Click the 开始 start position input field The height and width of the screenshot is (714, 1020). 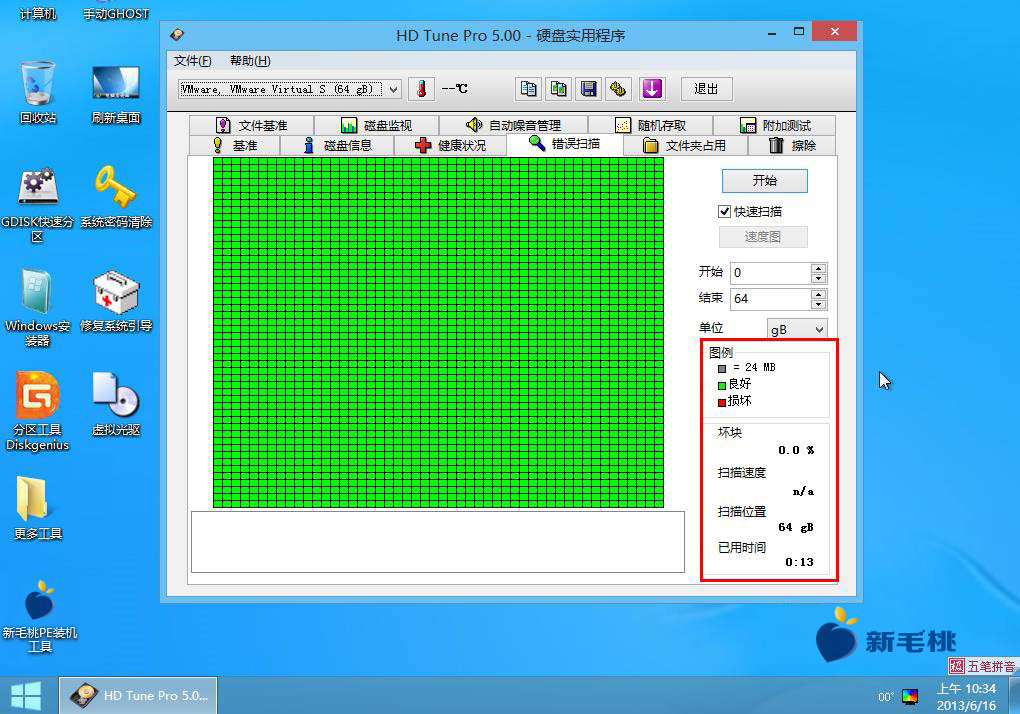pos(771,272)
